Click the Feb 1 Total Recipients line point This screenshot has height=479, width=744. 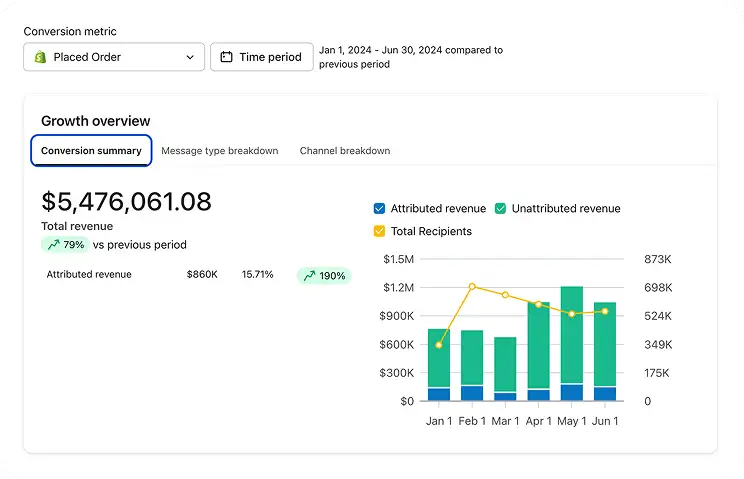point(472,286)
